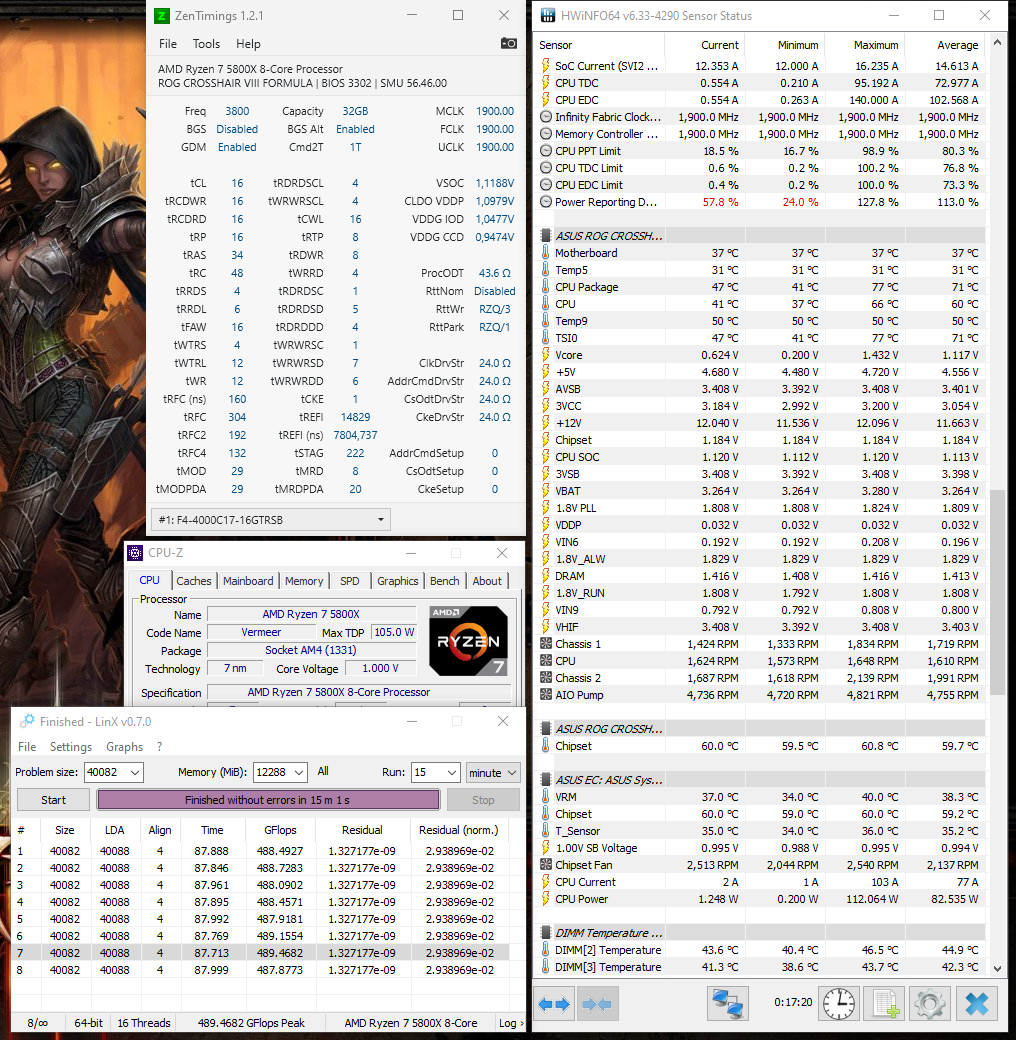
Task: Click the AIO Pump fan icon
Action: point(546,694)
